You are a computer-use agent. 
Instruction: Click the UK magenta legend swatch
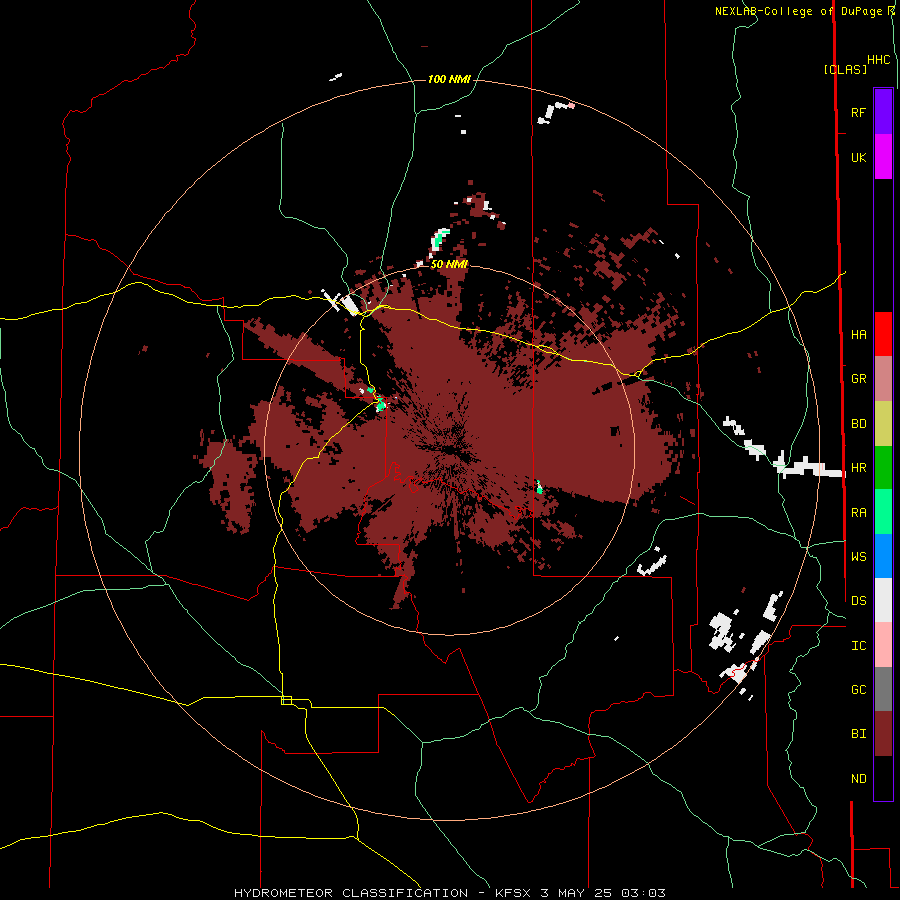point(883,157)
